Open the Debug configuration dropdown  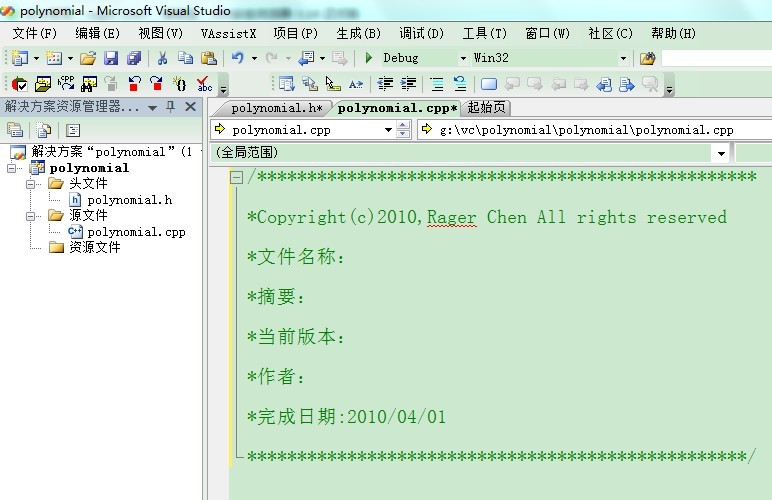coord(463,59)
